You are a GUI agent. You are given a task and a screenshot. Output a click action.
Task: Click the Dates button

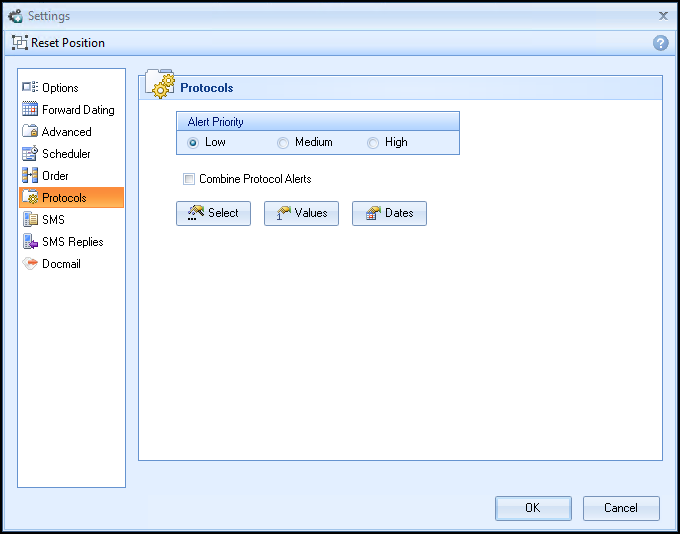[x=389, y=213]
